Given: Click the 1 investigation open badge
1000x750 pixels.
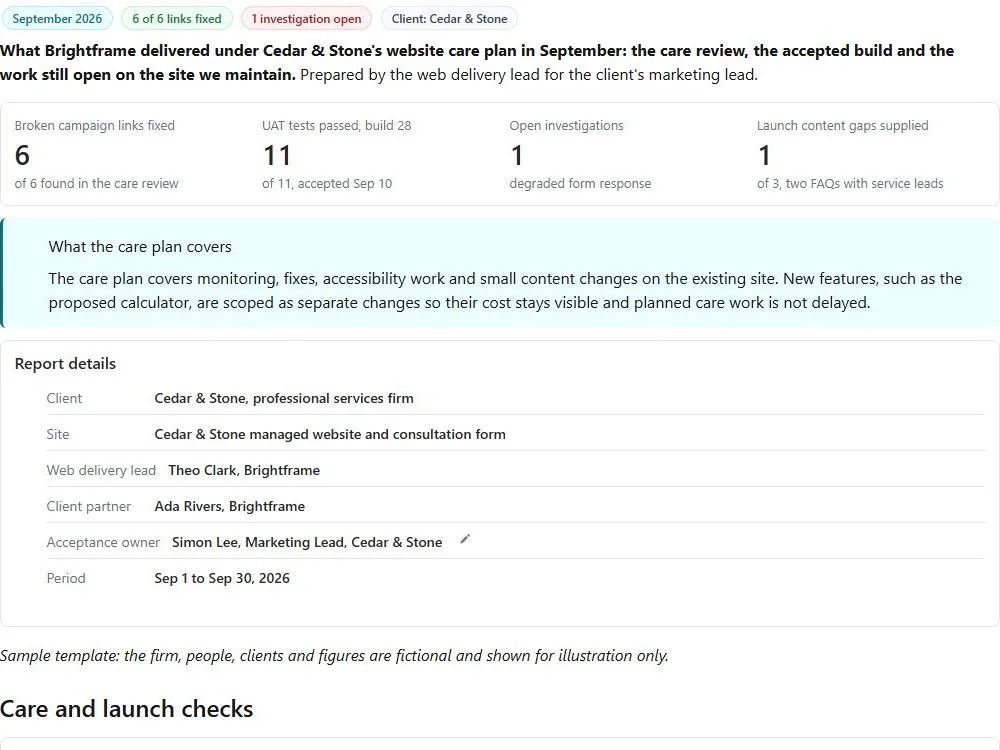Looking at the screenshot, I should click(x=306, y=18).
